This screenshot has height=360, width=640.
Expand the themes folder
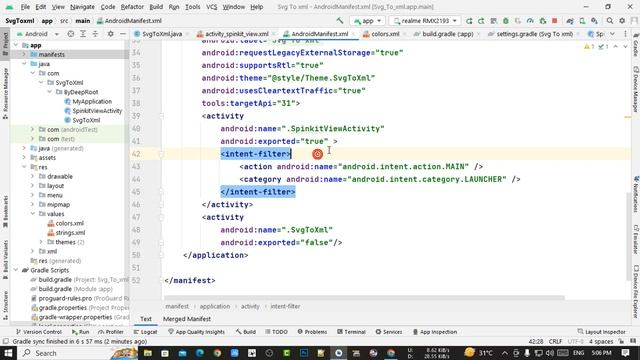point(41,242)
